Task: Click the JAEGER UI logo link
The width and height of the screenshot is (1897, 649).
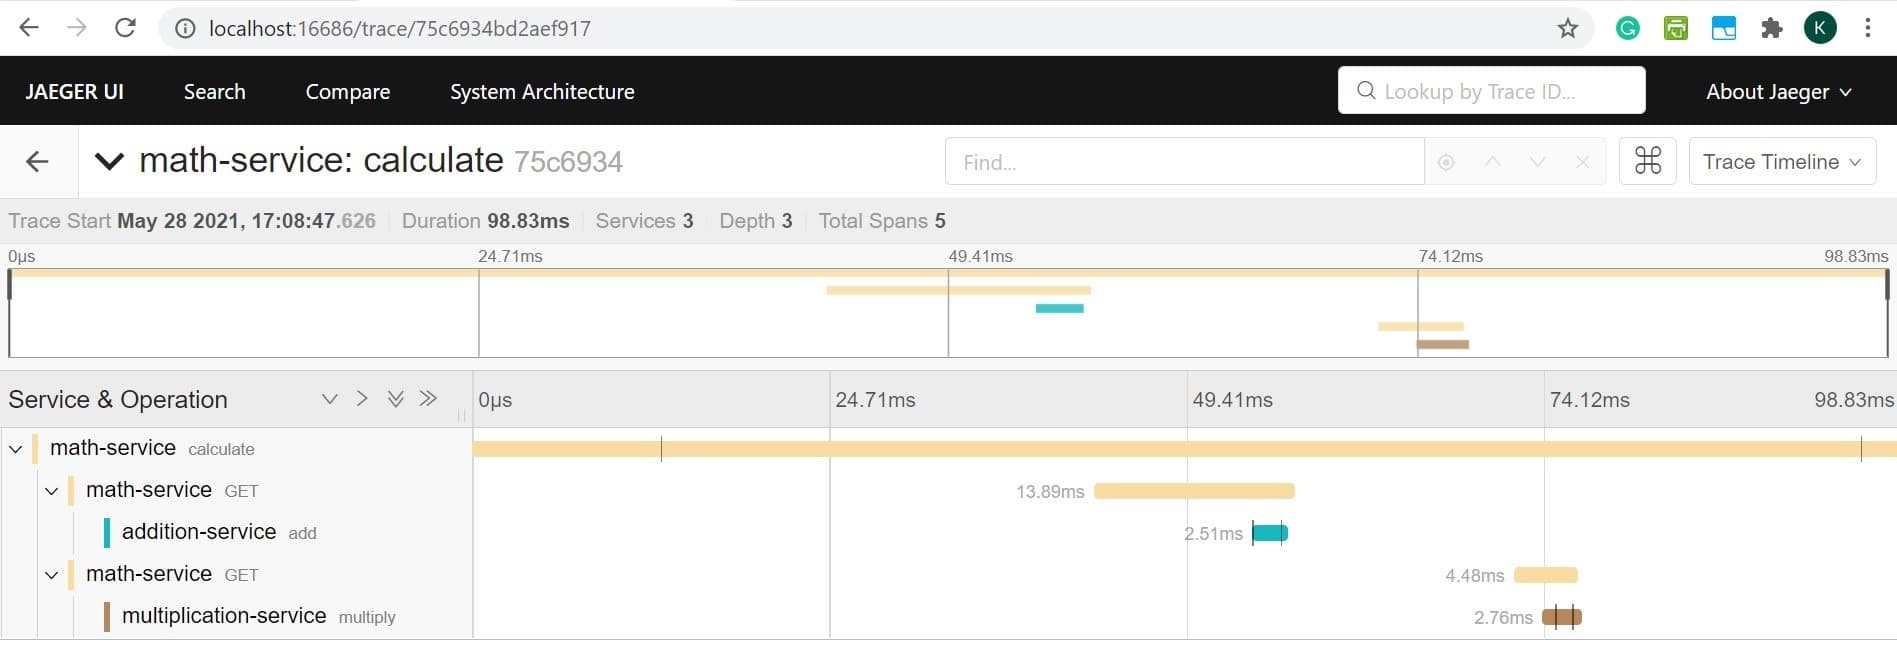Action: click(75, 91)
